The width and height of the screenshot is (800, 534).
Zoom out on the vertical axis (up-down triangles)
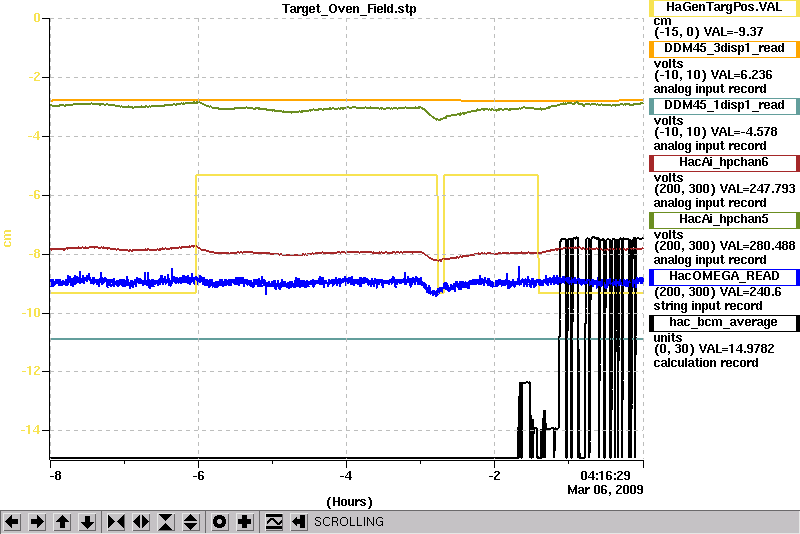[x=191, y=522]
